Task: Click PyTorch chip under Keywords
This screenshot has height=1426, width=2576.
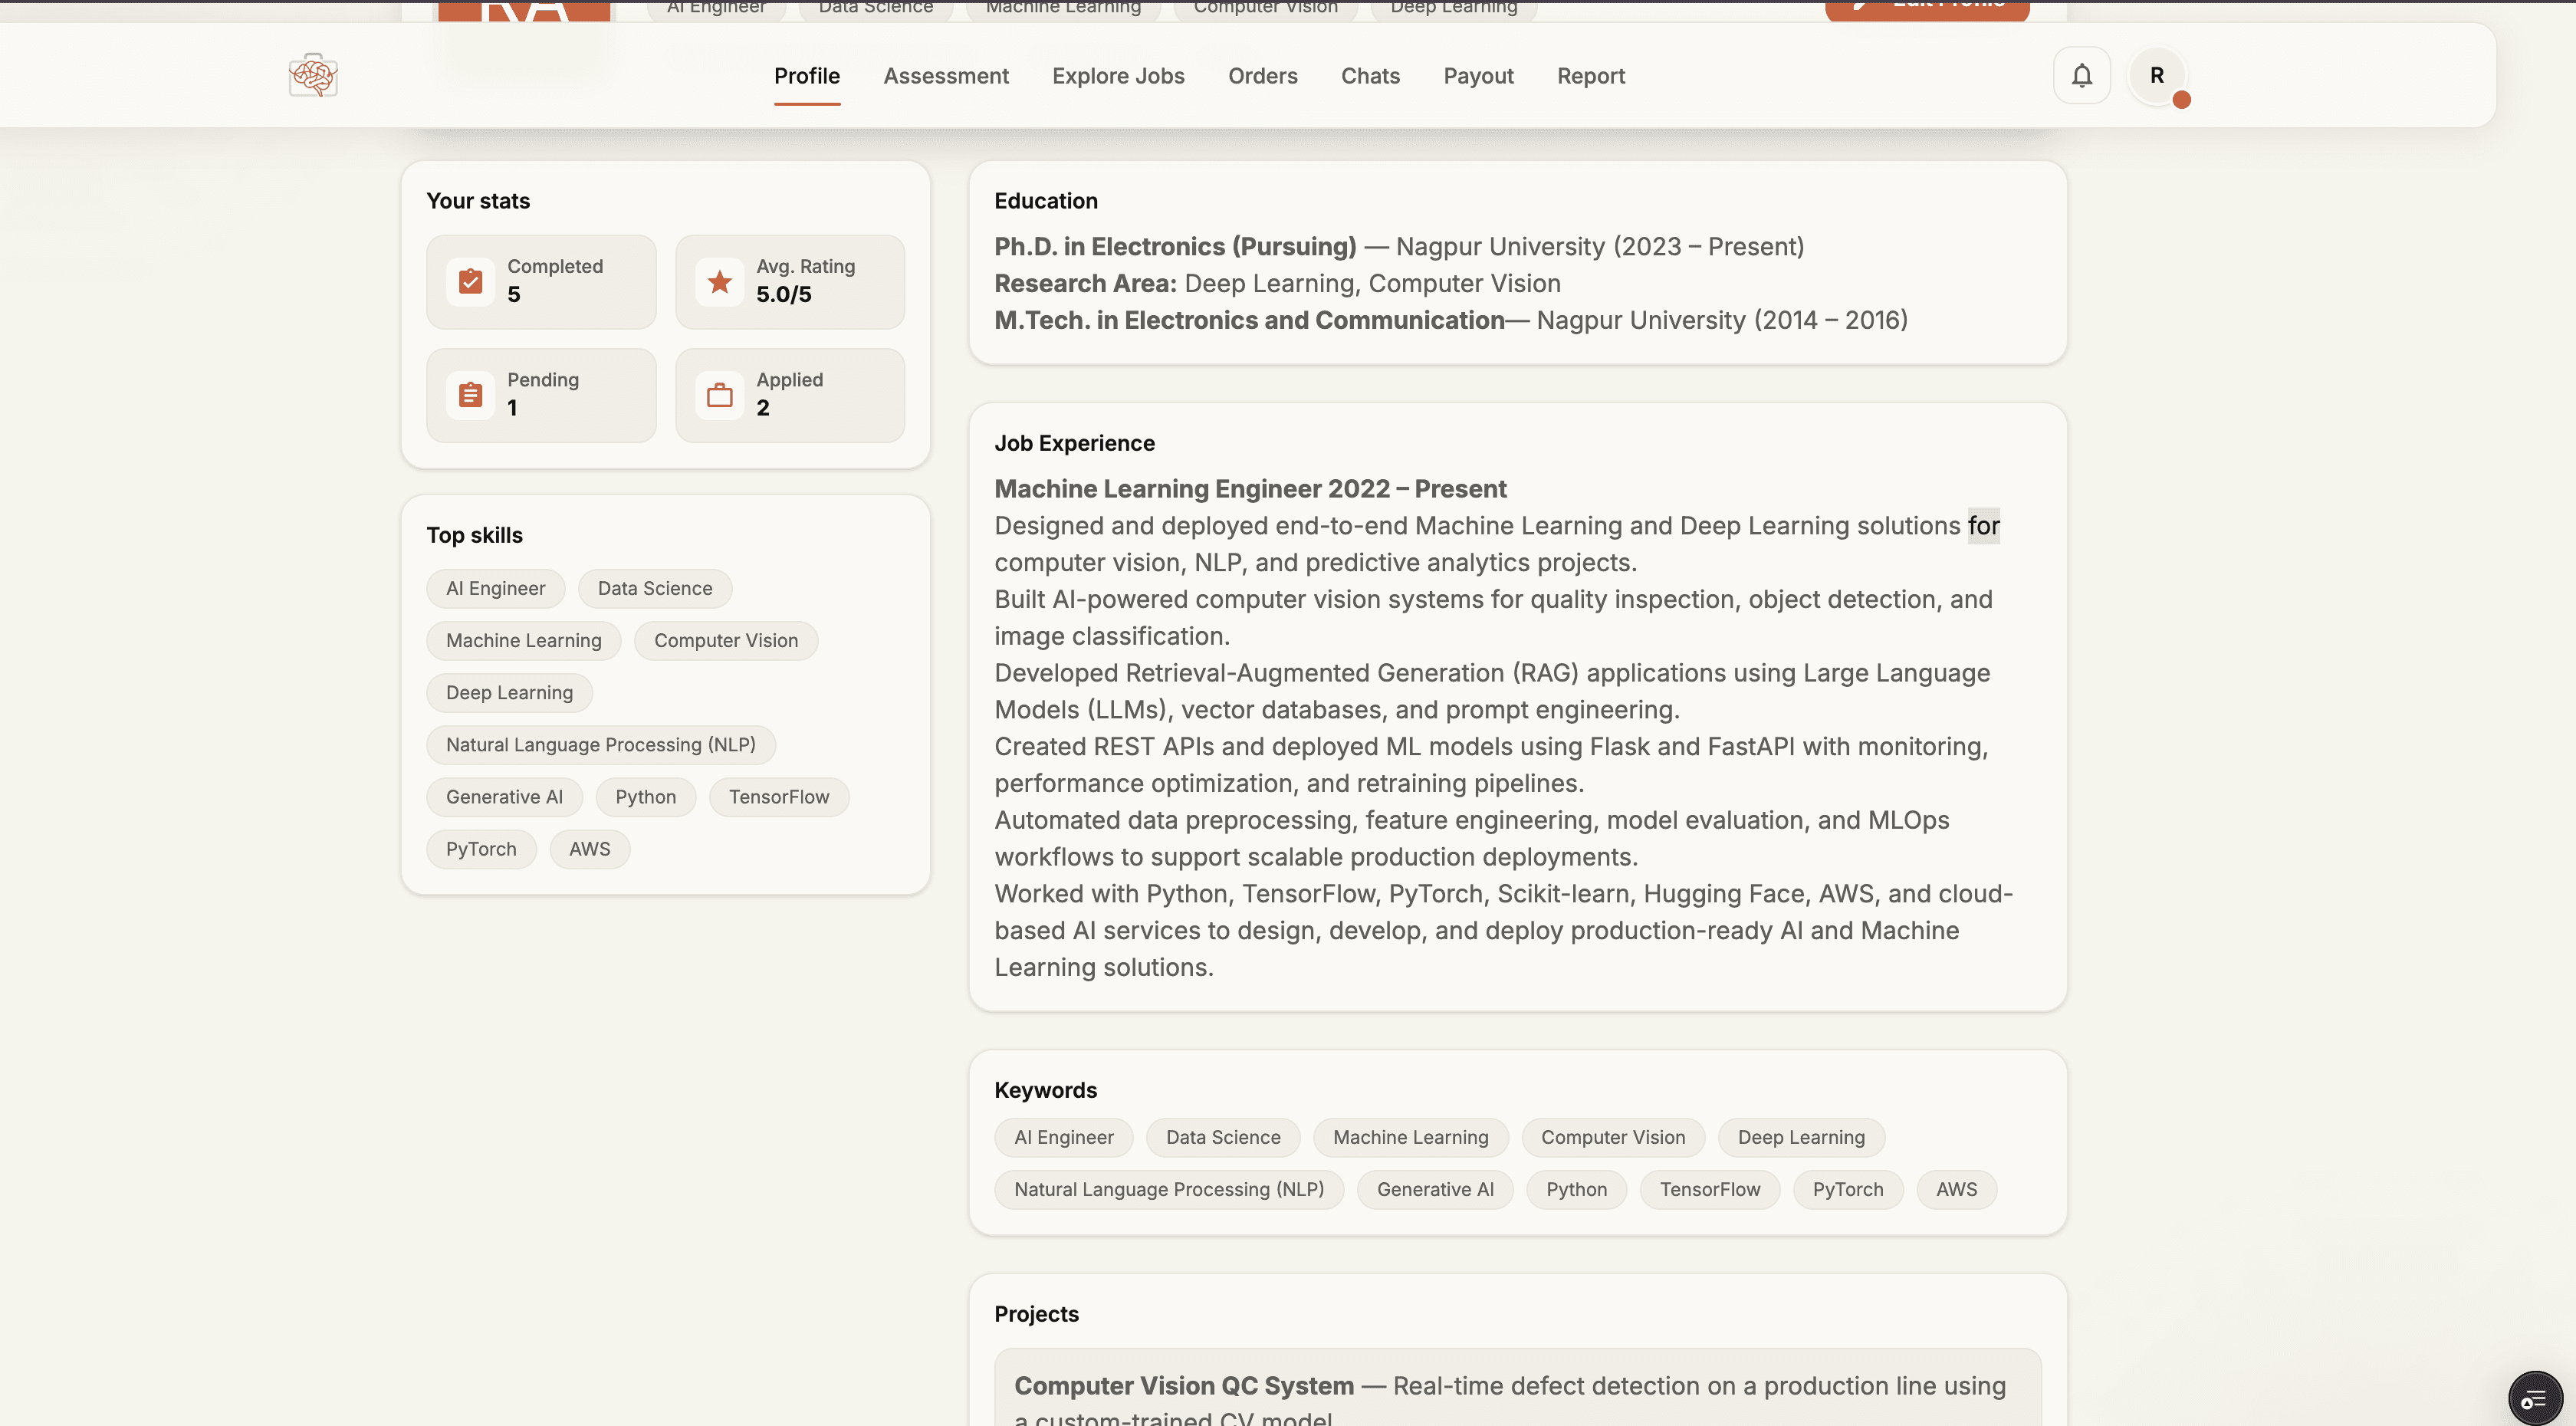Action: [x=1848, y=1190]
